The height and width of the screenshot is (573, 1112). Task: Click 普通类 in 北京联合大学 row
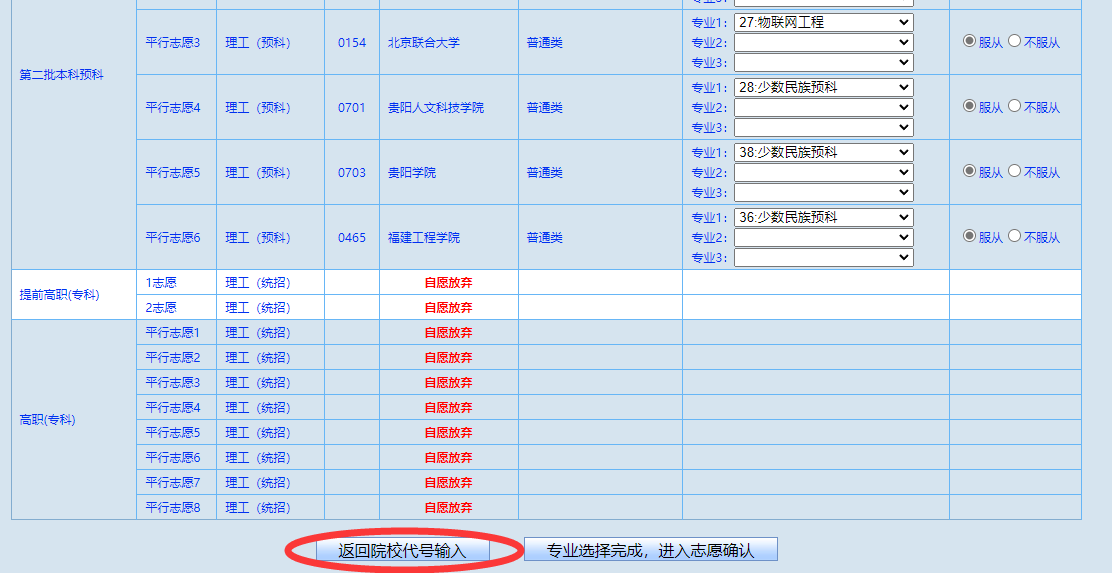click(x=545, y=43)
